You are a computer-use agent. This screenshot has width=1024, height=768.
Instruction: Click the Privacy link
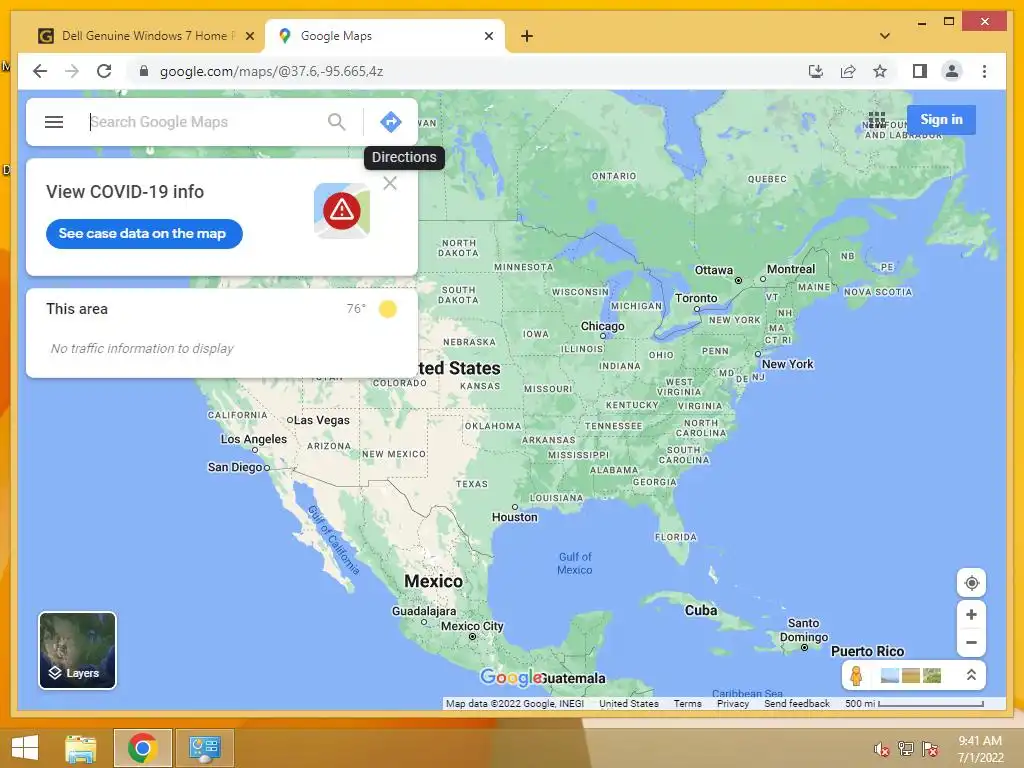(733, 703)
